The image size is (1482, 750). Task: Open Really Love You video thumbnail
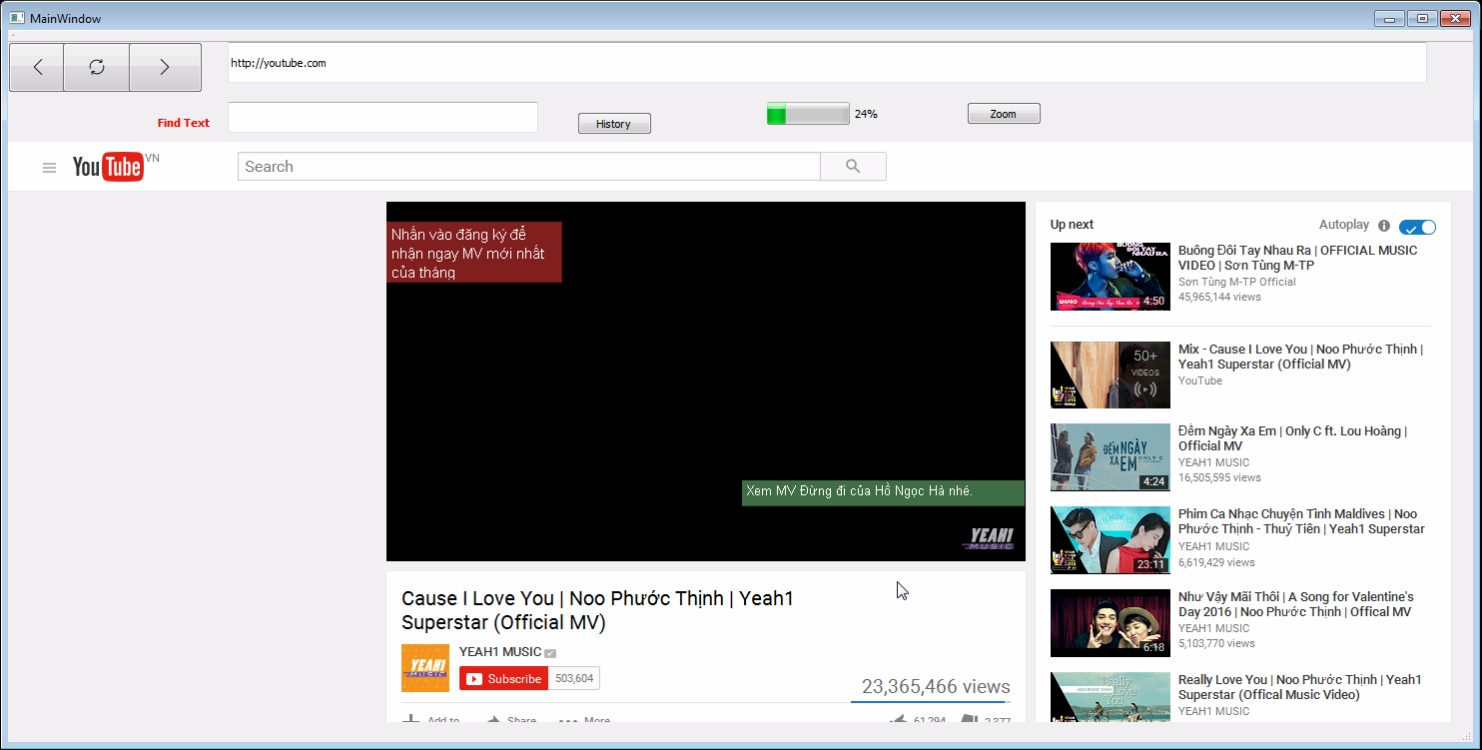point(1110,697)
